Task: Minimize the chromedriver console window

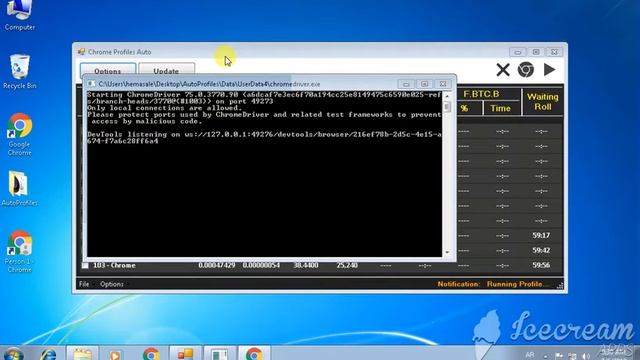Action: point(406,84)
